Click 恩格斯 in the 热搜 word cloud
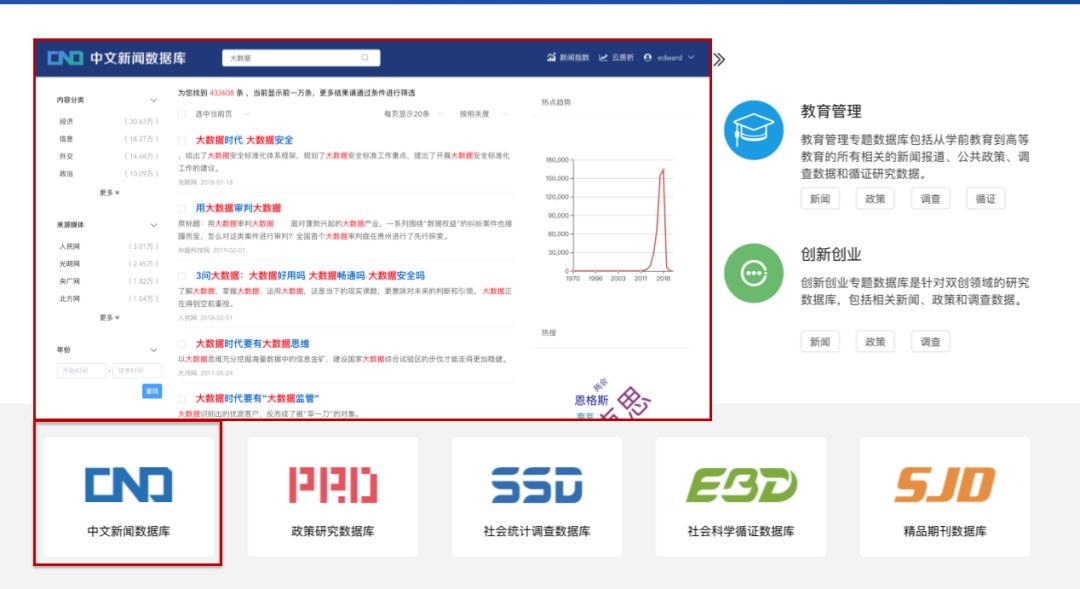 pos(591,400)
